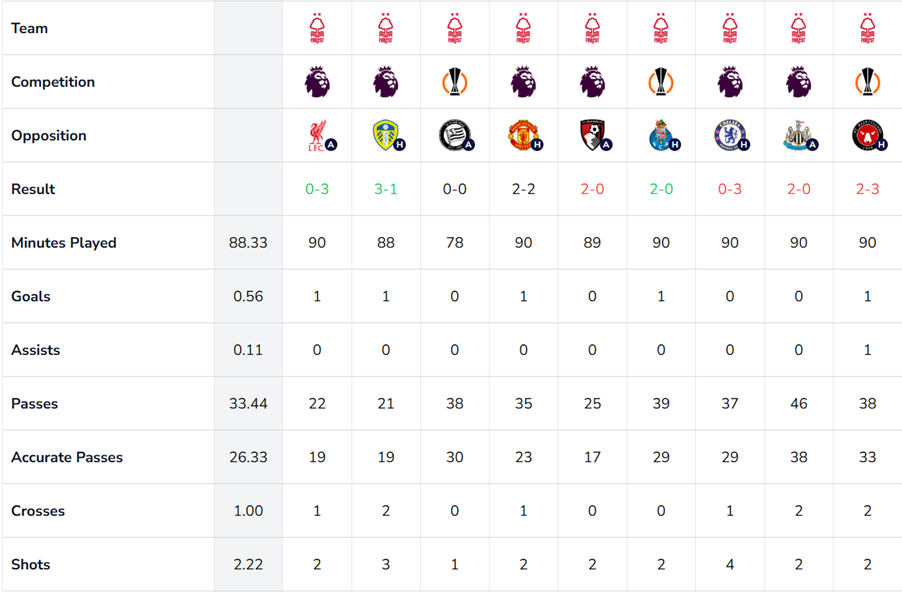Click the 33.44 passes average cell

click(x=248, y=404)
